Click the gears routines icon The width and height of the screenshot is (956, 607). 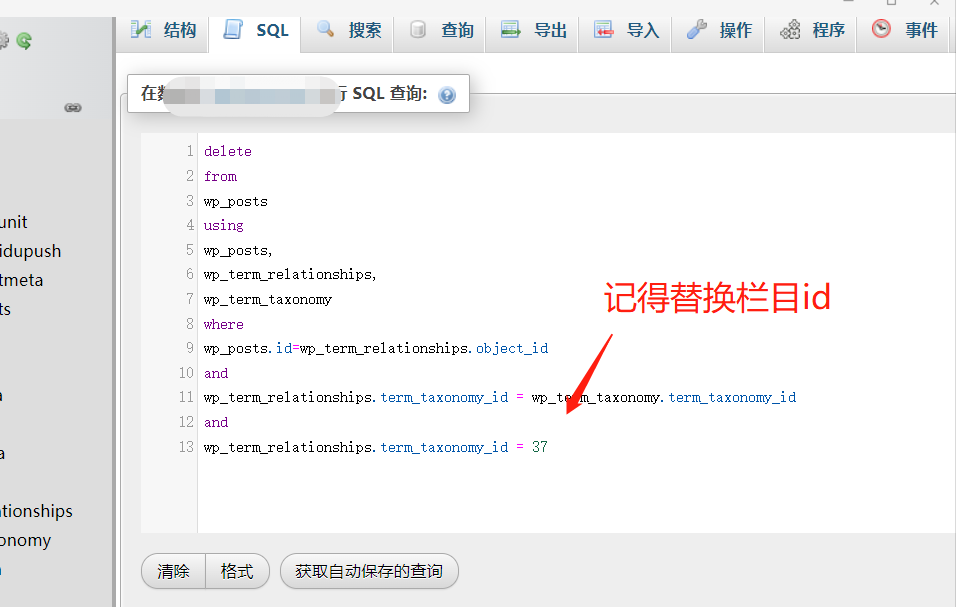coord(790,29)
